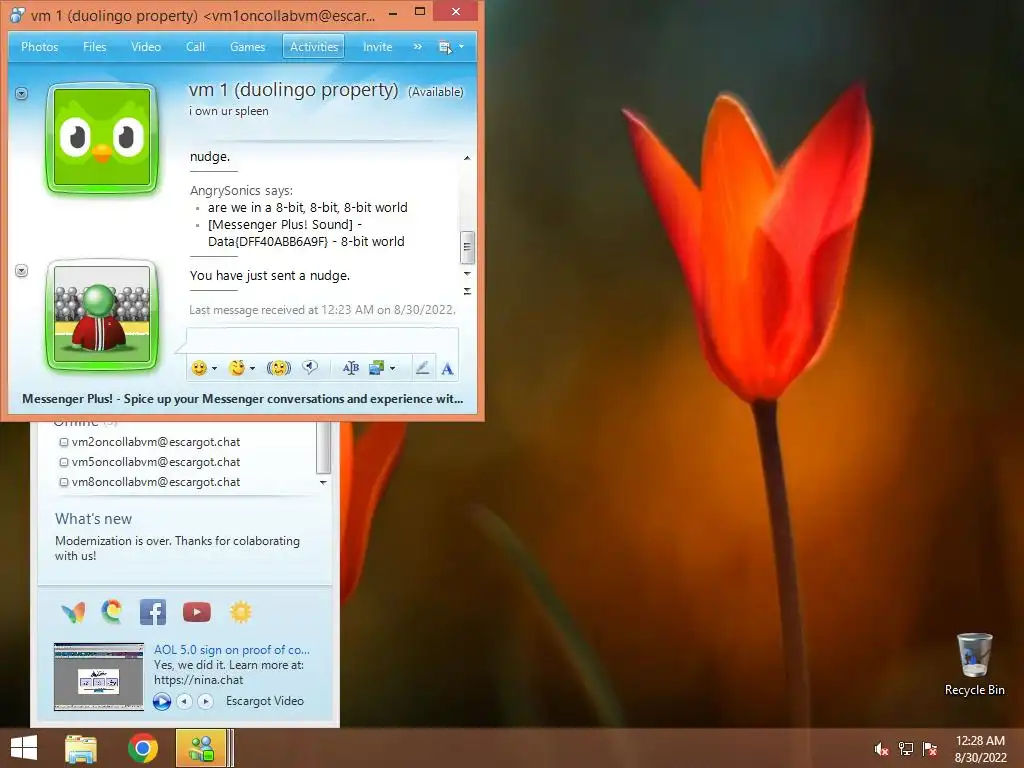
Task: Jump to conversation bottom arrow
Action: 467,291
